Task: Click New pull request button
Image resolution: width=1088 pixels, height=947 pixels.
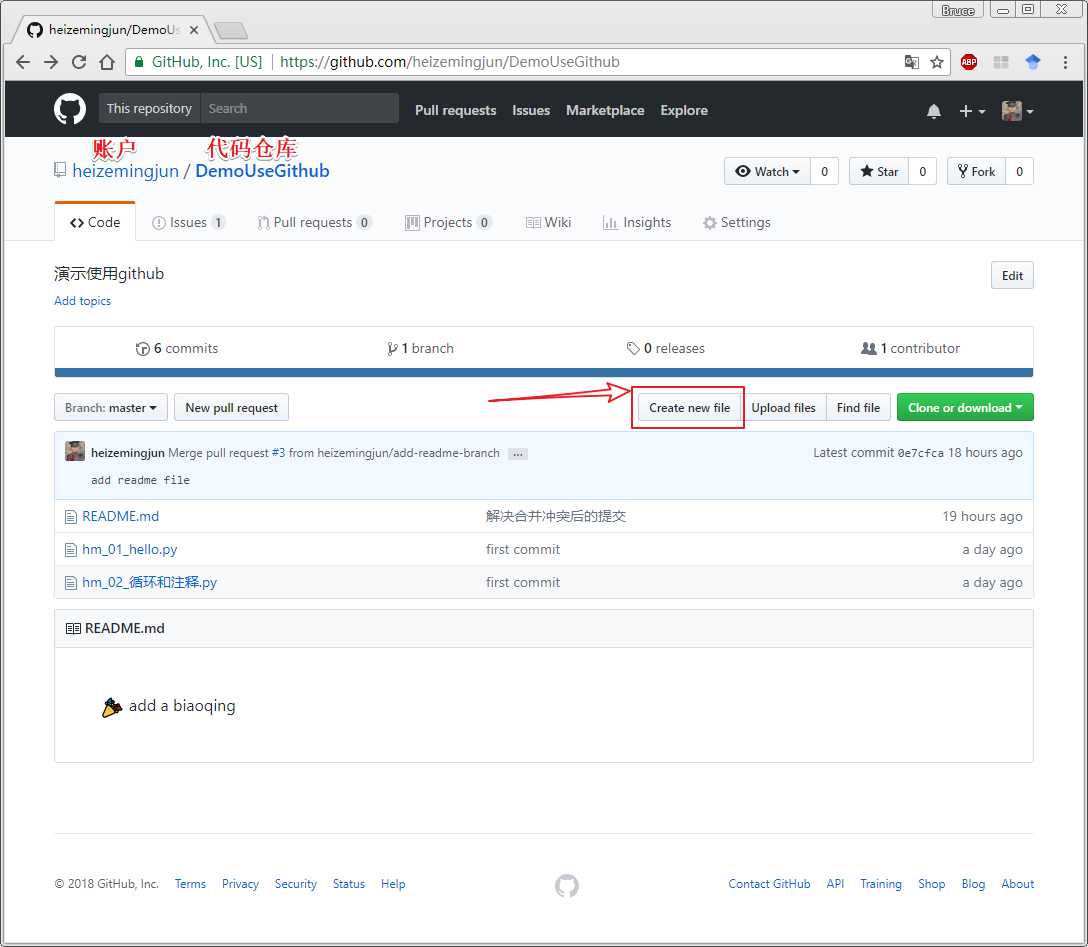Action: pos(232,407)
